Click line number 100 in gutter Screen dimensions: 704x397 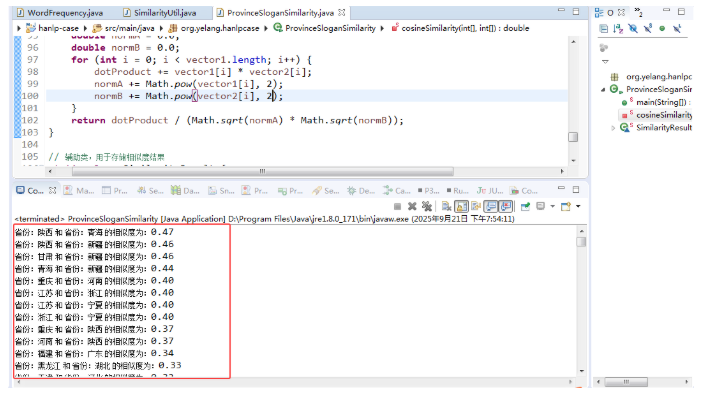pyautogui.click(x=30, y=96)
